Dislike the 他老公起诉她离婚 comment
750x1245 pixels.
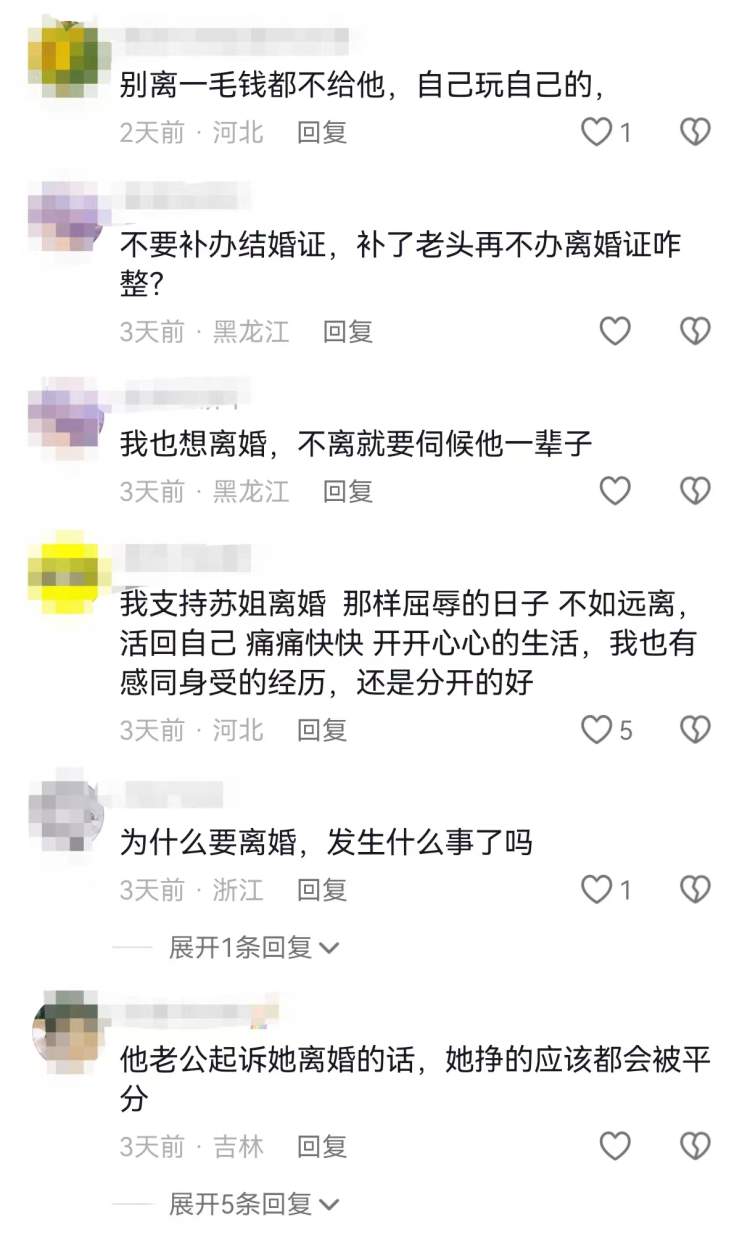click(695, 1146)
